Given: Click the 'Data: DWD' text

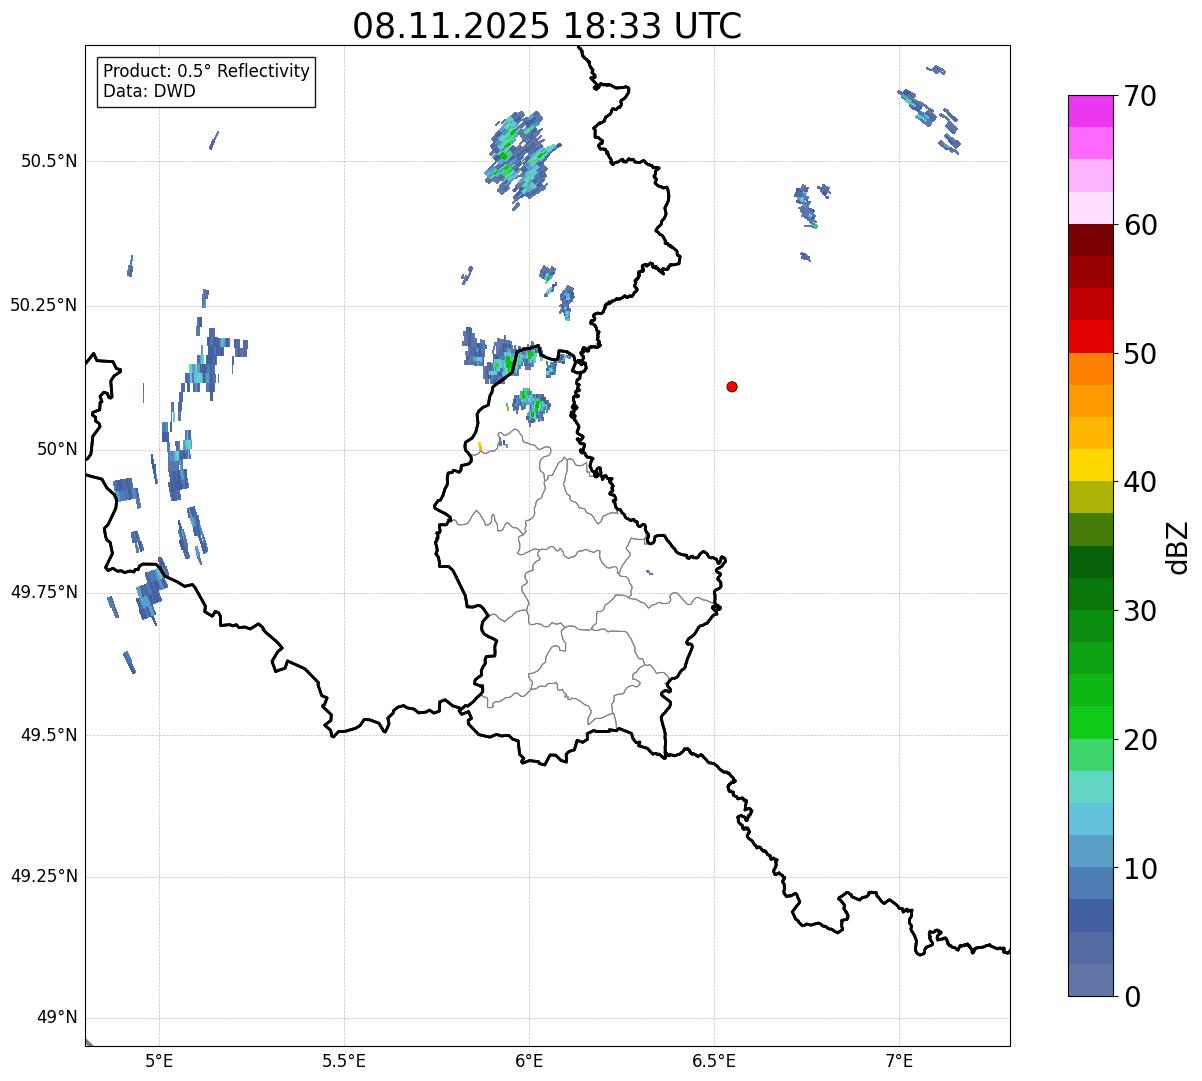Looking at the screenshot, I should (x=149, y=91).
